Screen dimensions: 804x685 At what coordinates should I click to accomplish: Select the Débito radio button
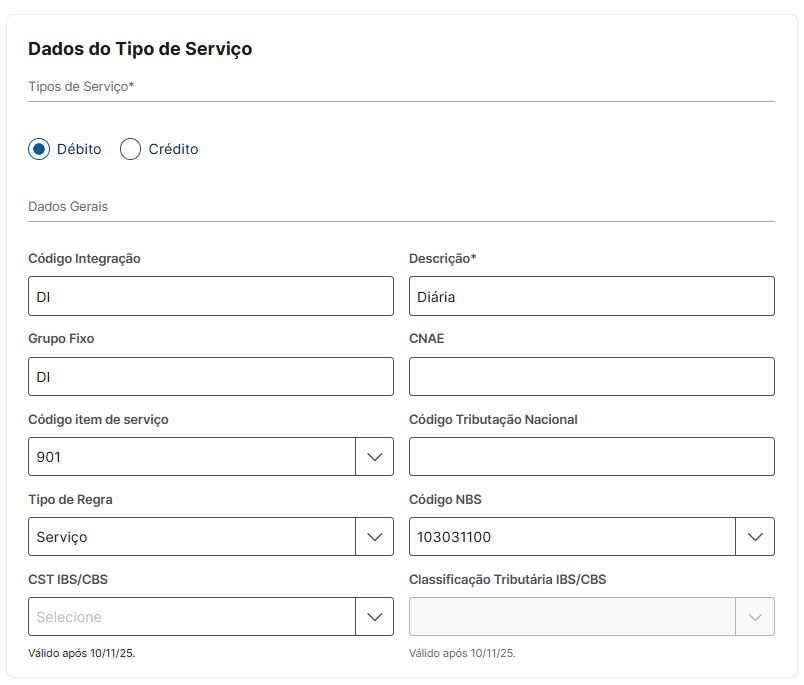click(39, 149)
